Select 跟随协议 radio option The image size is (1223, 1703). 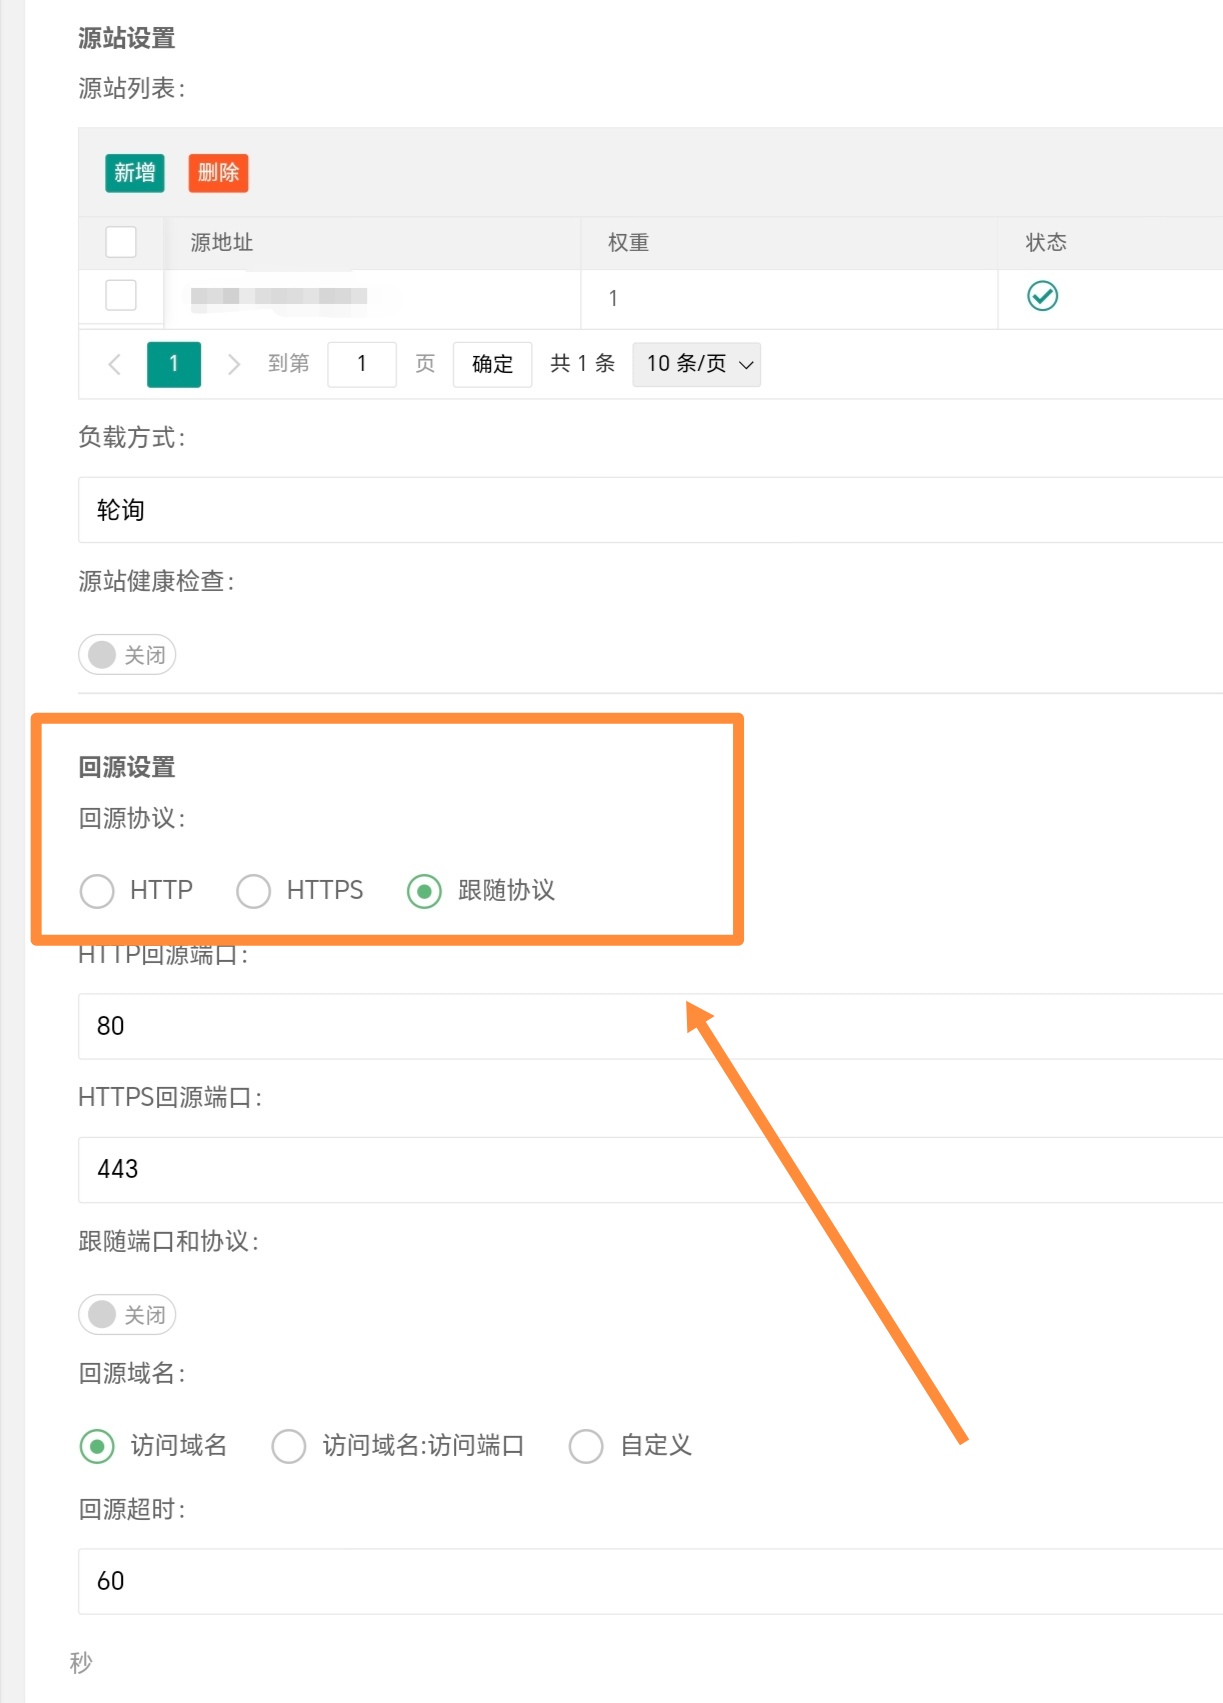424,891
